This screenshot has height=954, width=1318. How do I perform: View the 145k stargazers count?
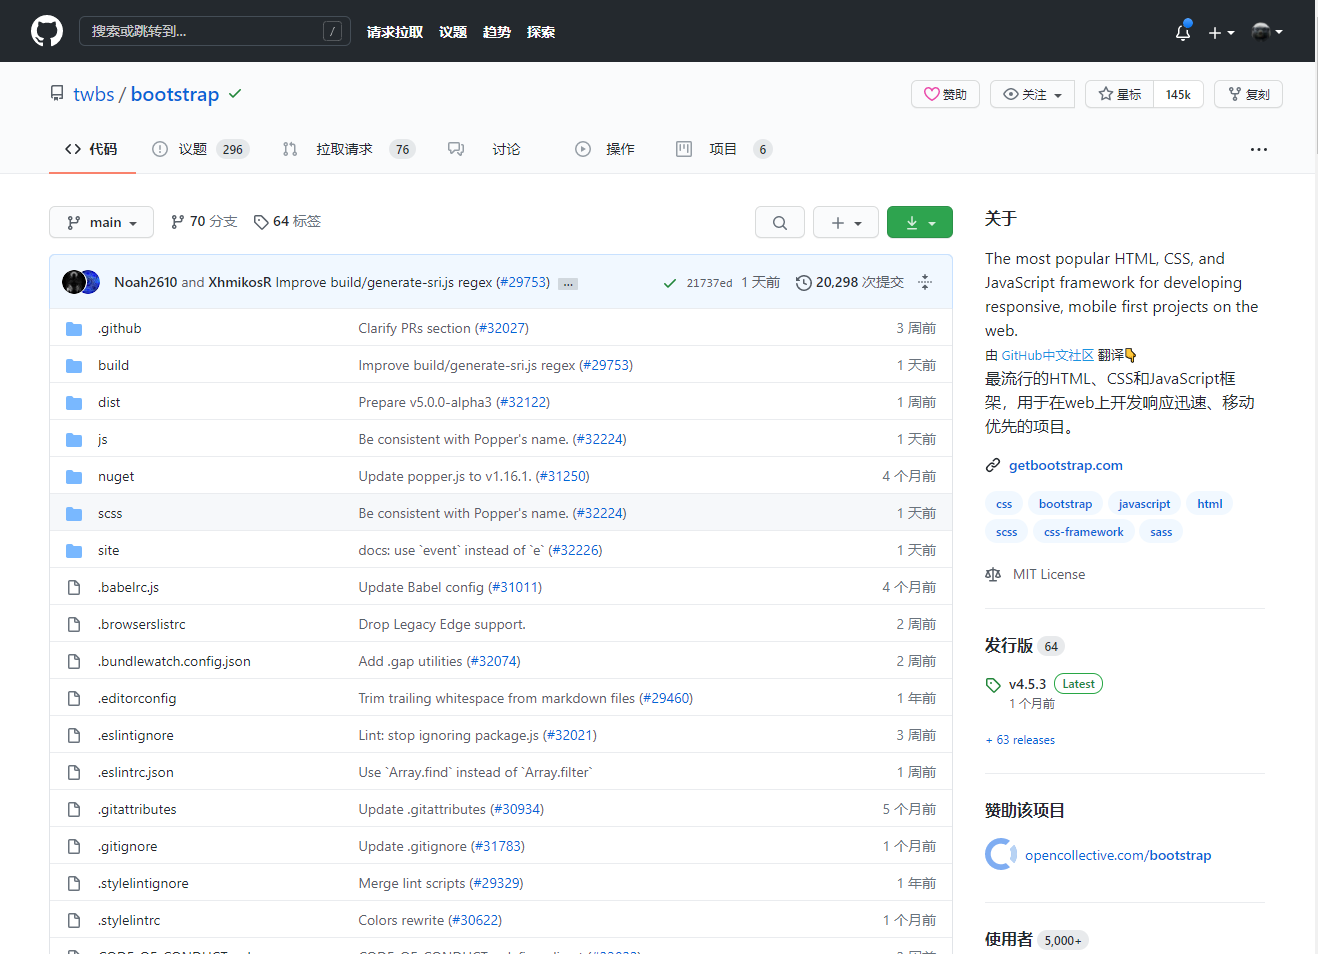tap(1178, 94)
